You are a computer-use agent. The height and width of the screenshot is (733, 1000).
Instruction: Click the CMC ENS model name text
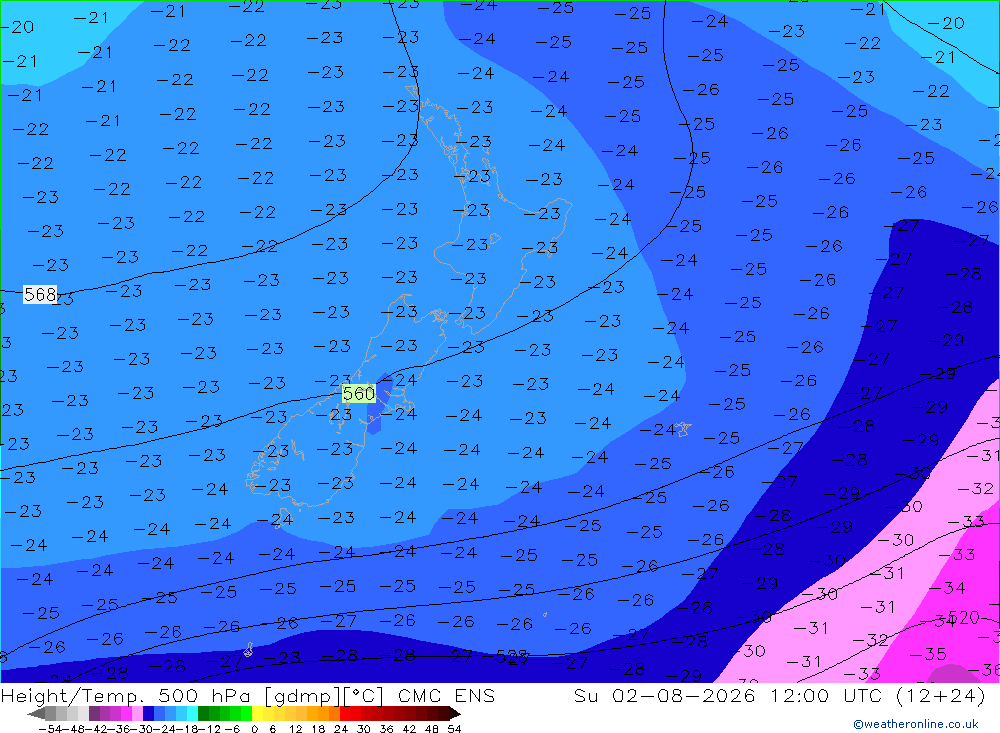pos(446,695)
